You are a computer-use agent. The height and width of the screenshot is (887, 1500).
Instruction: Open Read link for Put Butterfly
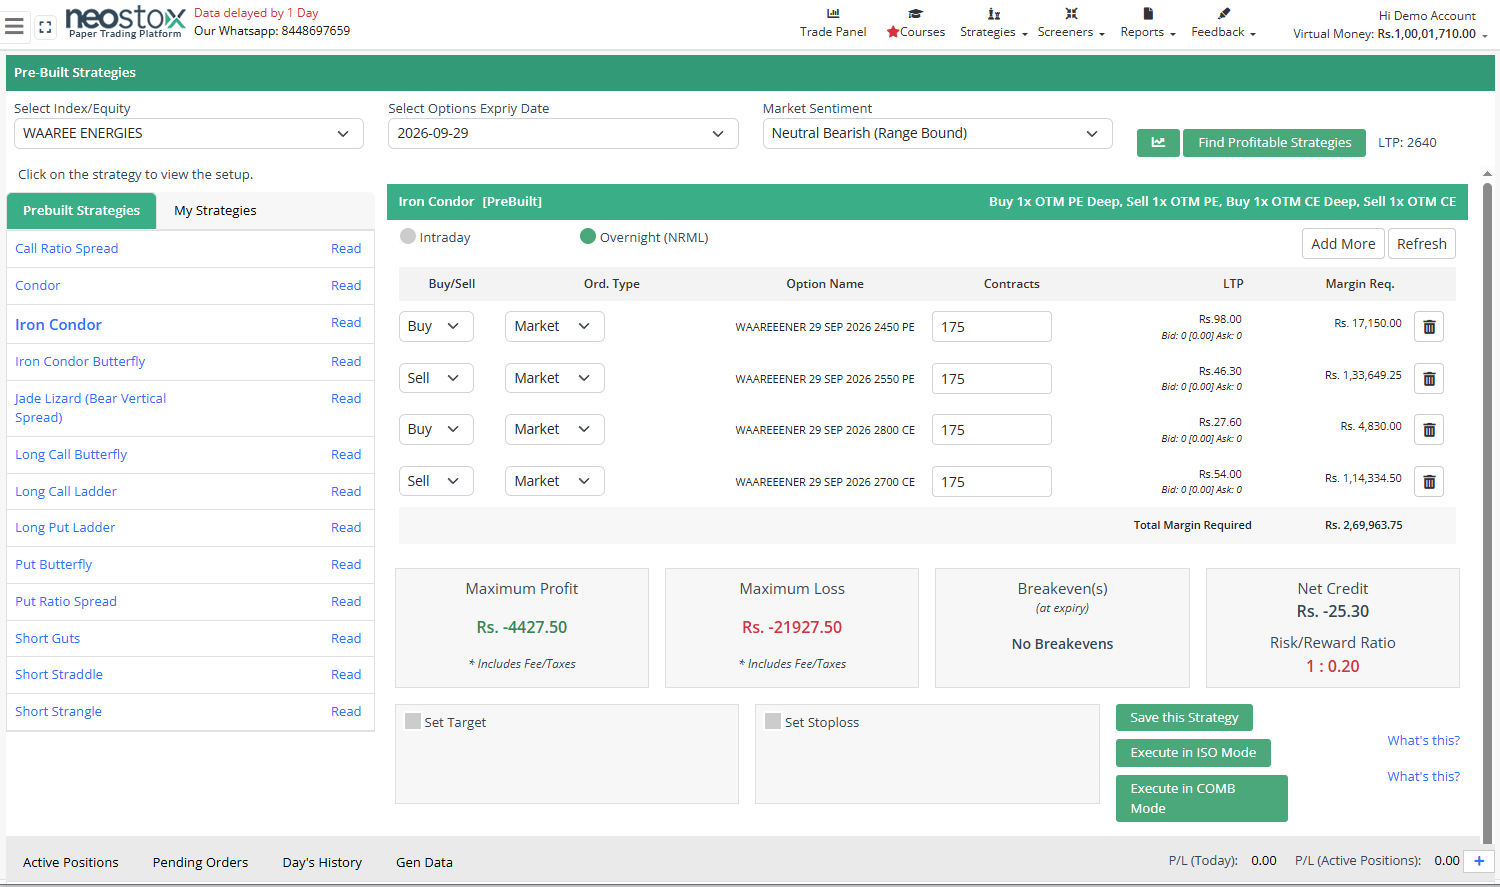[346, 565]
